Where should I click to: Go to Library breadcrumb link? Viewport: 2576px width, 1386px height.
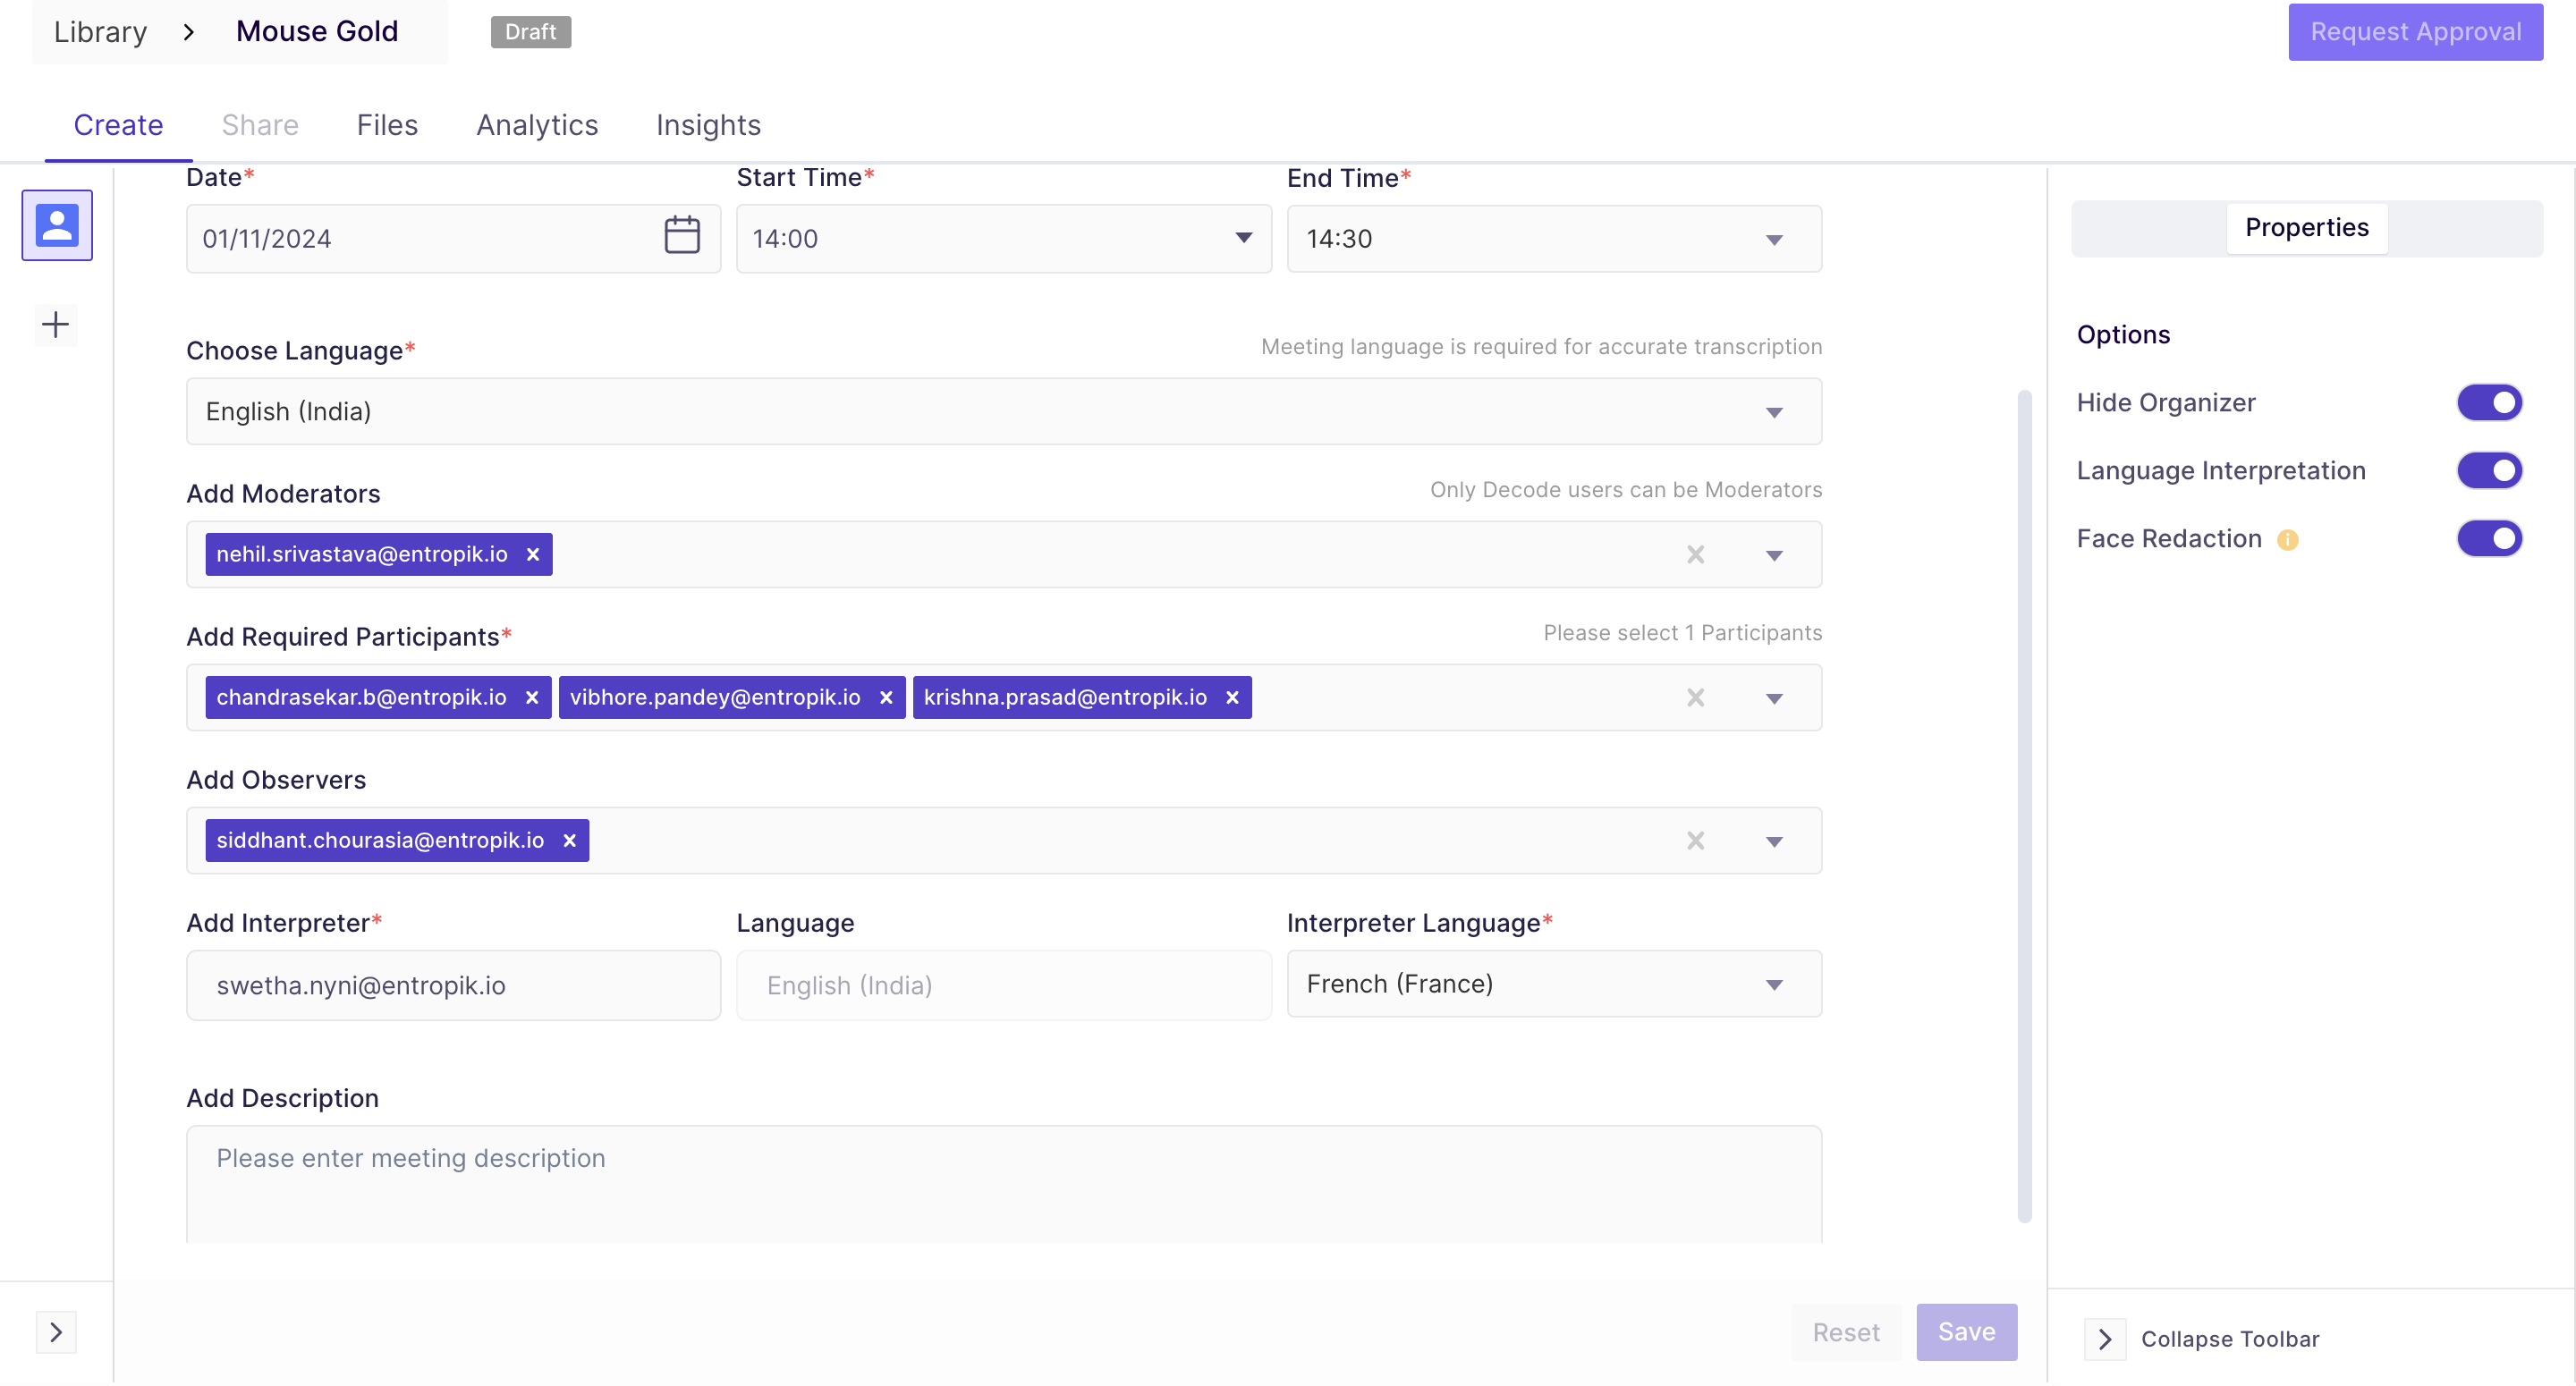[100, 32]
